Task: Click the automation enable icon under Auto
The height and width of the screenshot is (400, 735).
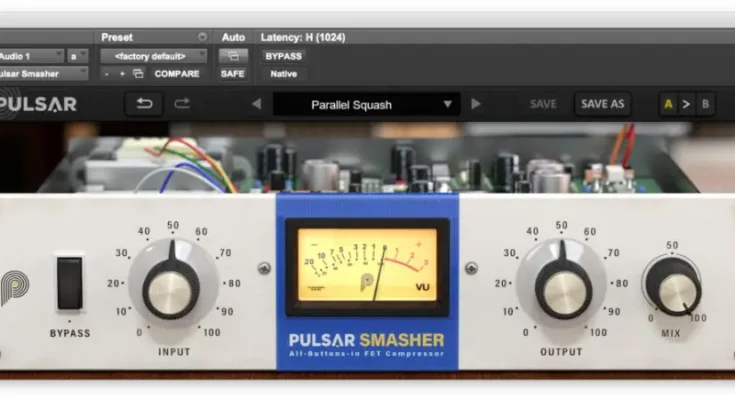Action: [232, 56]
